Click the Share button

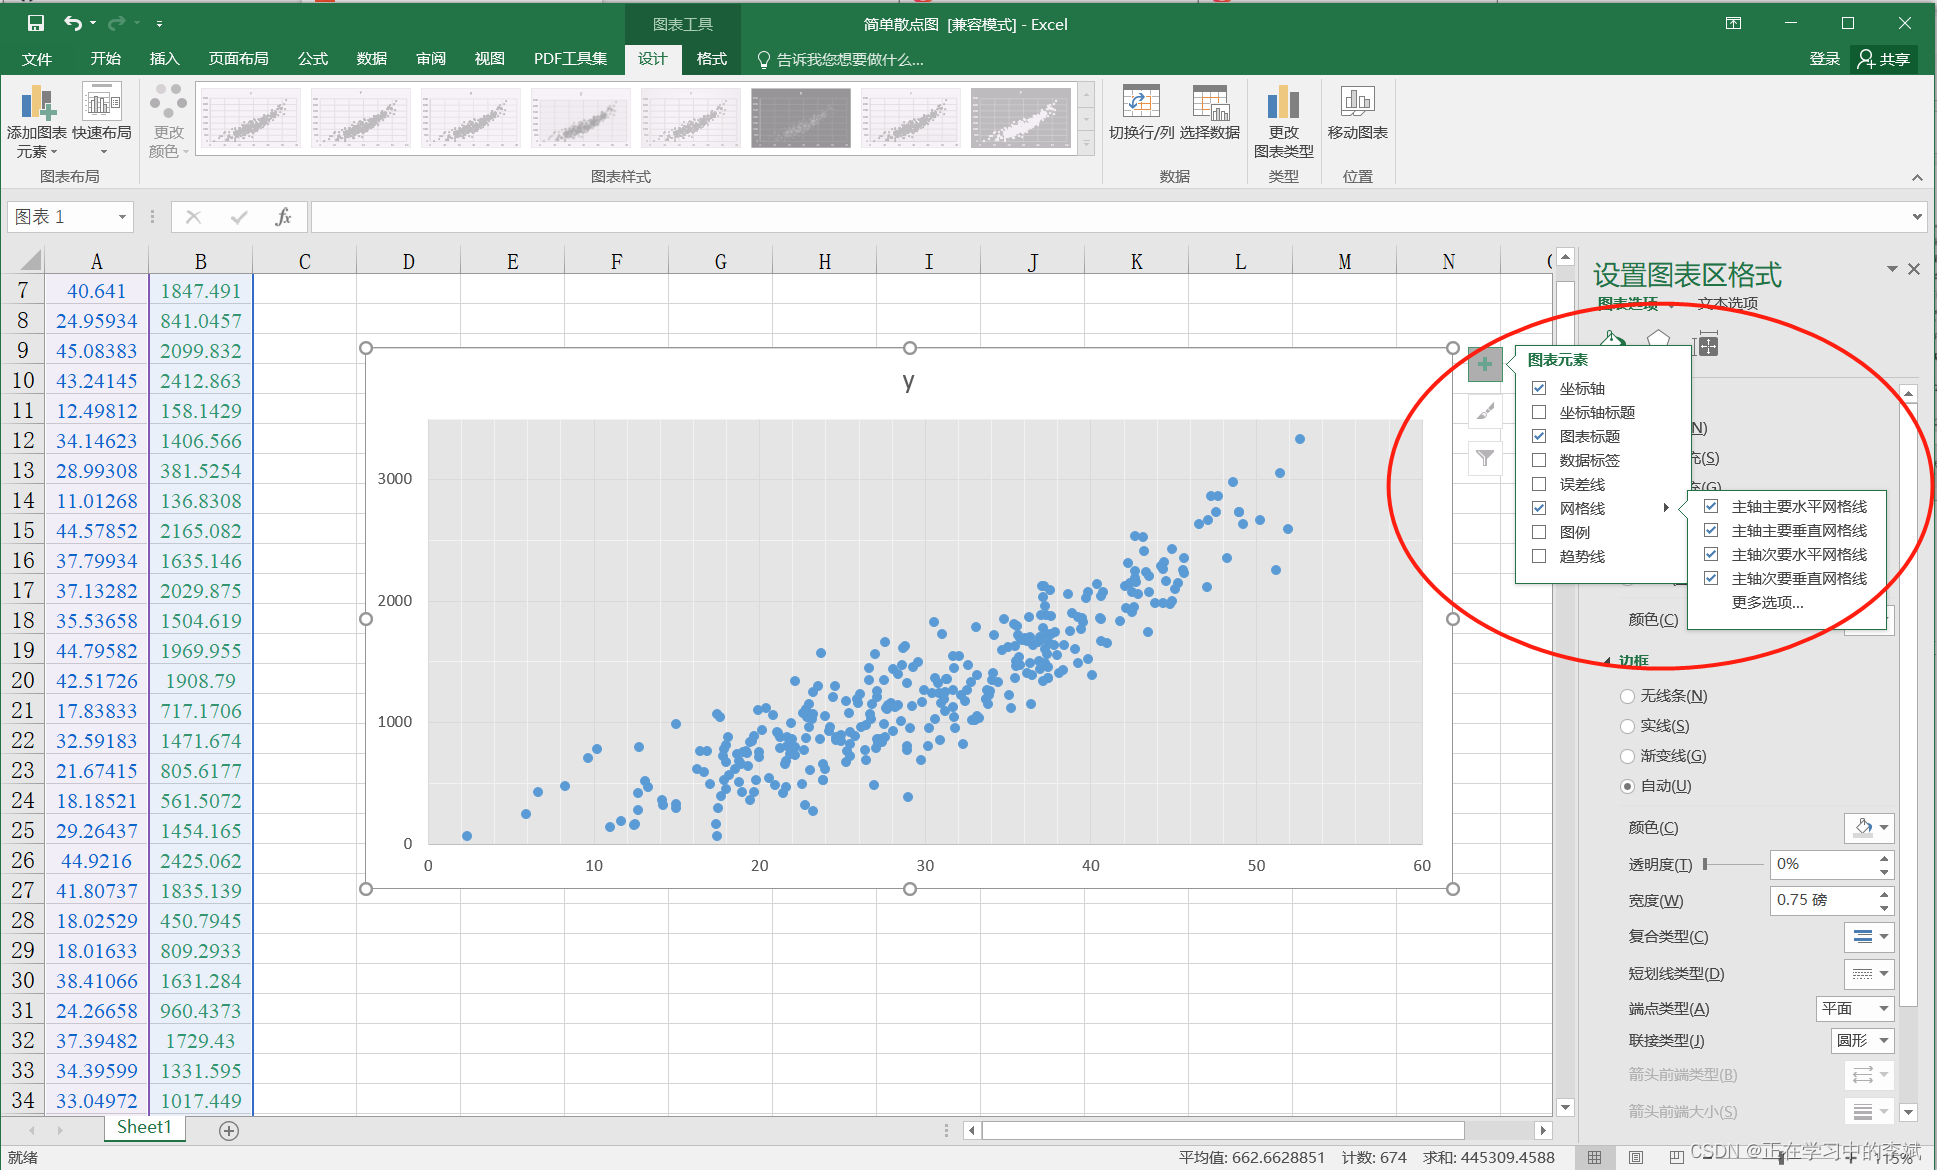1884,59
